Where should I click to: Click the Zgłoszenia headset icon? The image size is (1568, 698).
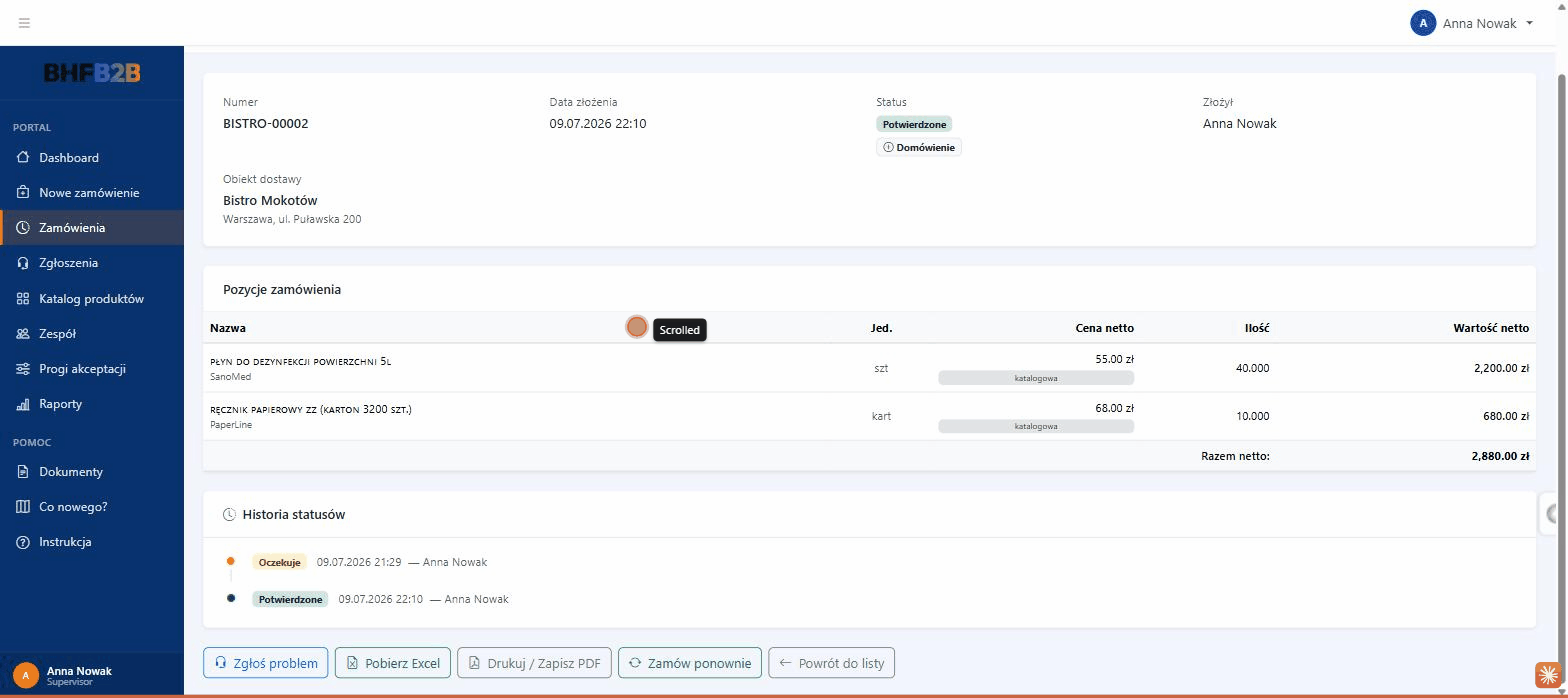pyautogui.click(x=23, y=263)
